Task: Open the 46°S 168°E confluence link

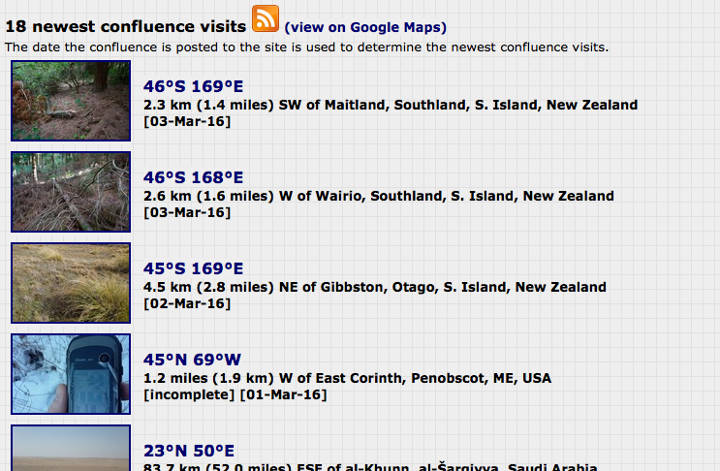Action: [193, 177]
